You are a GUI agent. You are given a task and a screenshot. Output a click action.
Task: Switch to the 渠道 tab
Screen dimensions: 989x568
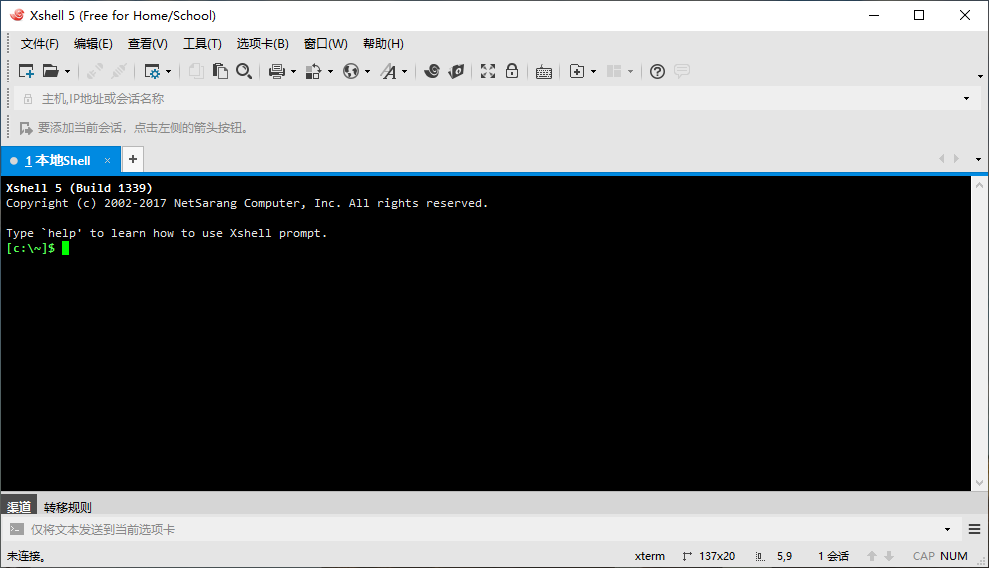click(19, 507)
